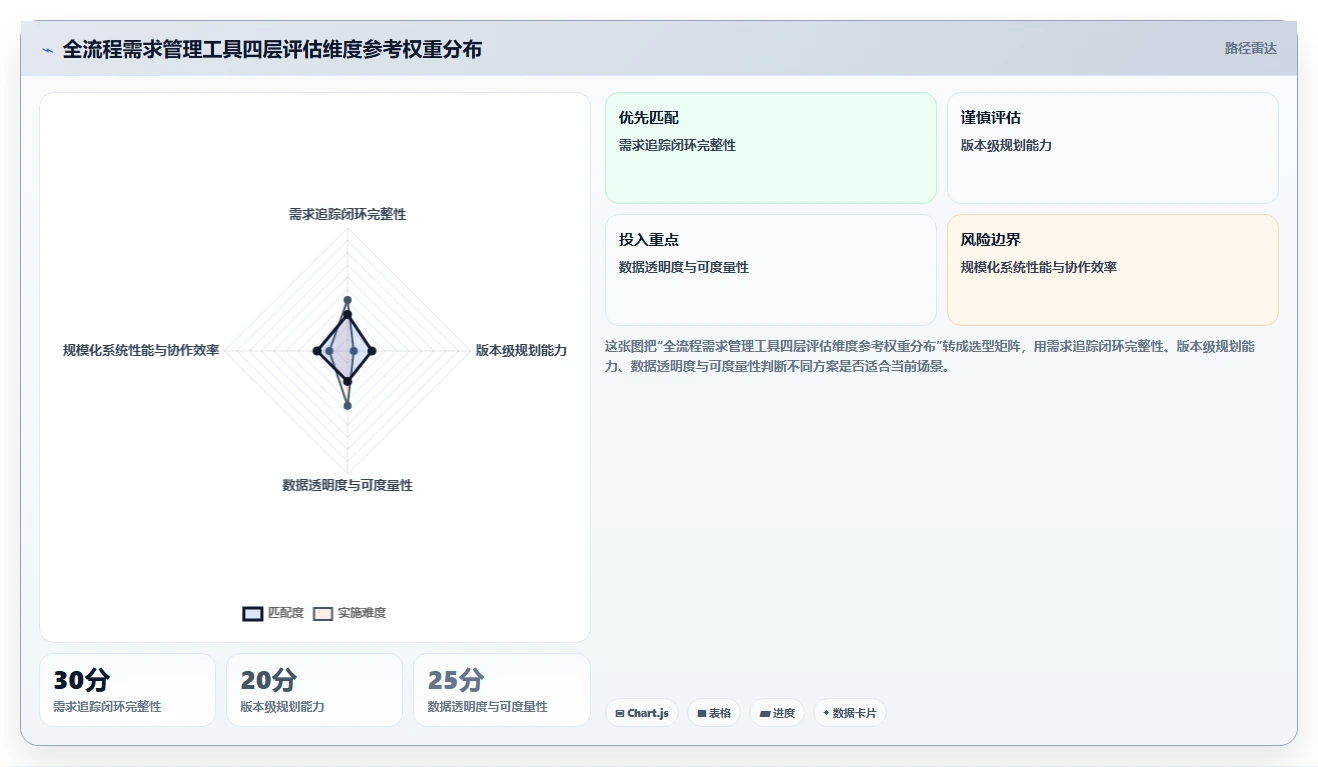This screenshot has height=767, width=1318.
Task: Toggle the 实施难度 legend swatch
Action: pyautogui.click(x=323, y=613)
